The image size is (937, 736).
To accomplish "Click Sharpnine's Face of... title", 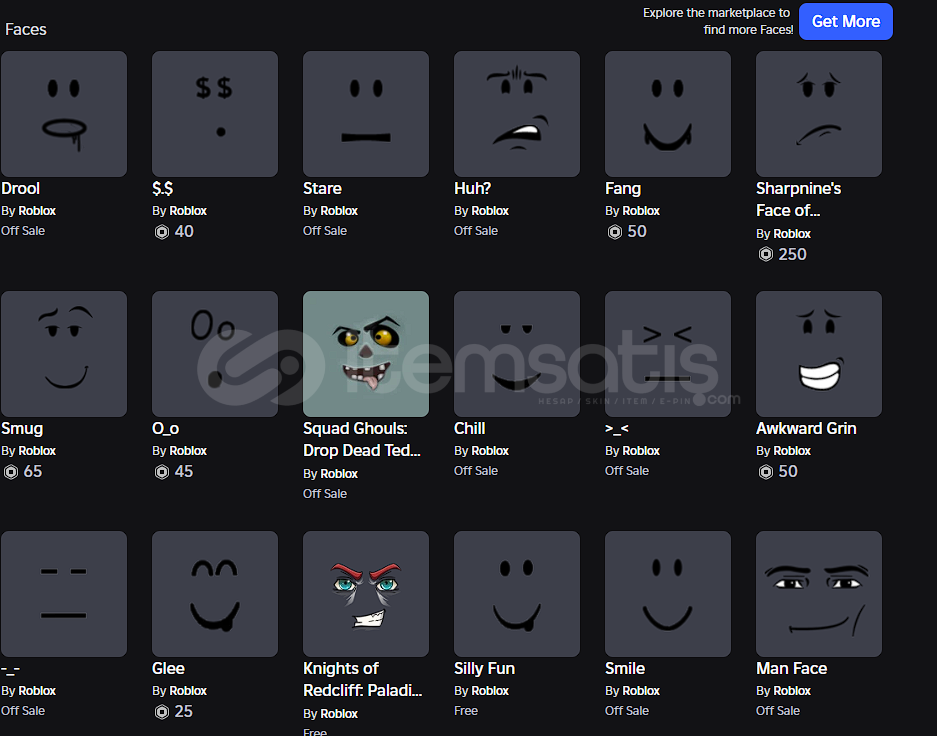I will tap(798, 200).
